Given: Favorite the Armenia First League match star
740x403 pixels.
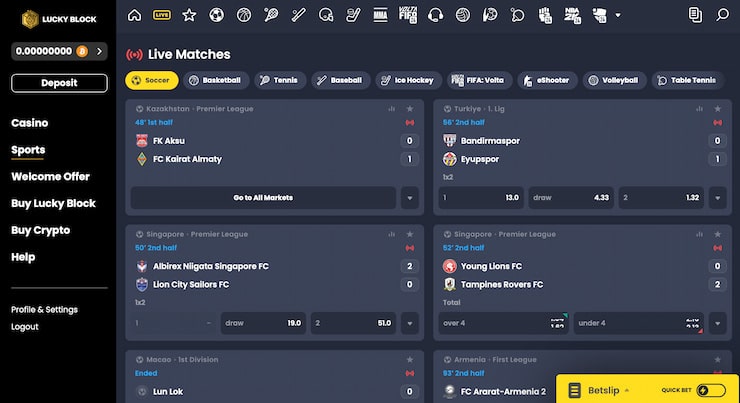Looking at the screenshot, I should 717,360.
